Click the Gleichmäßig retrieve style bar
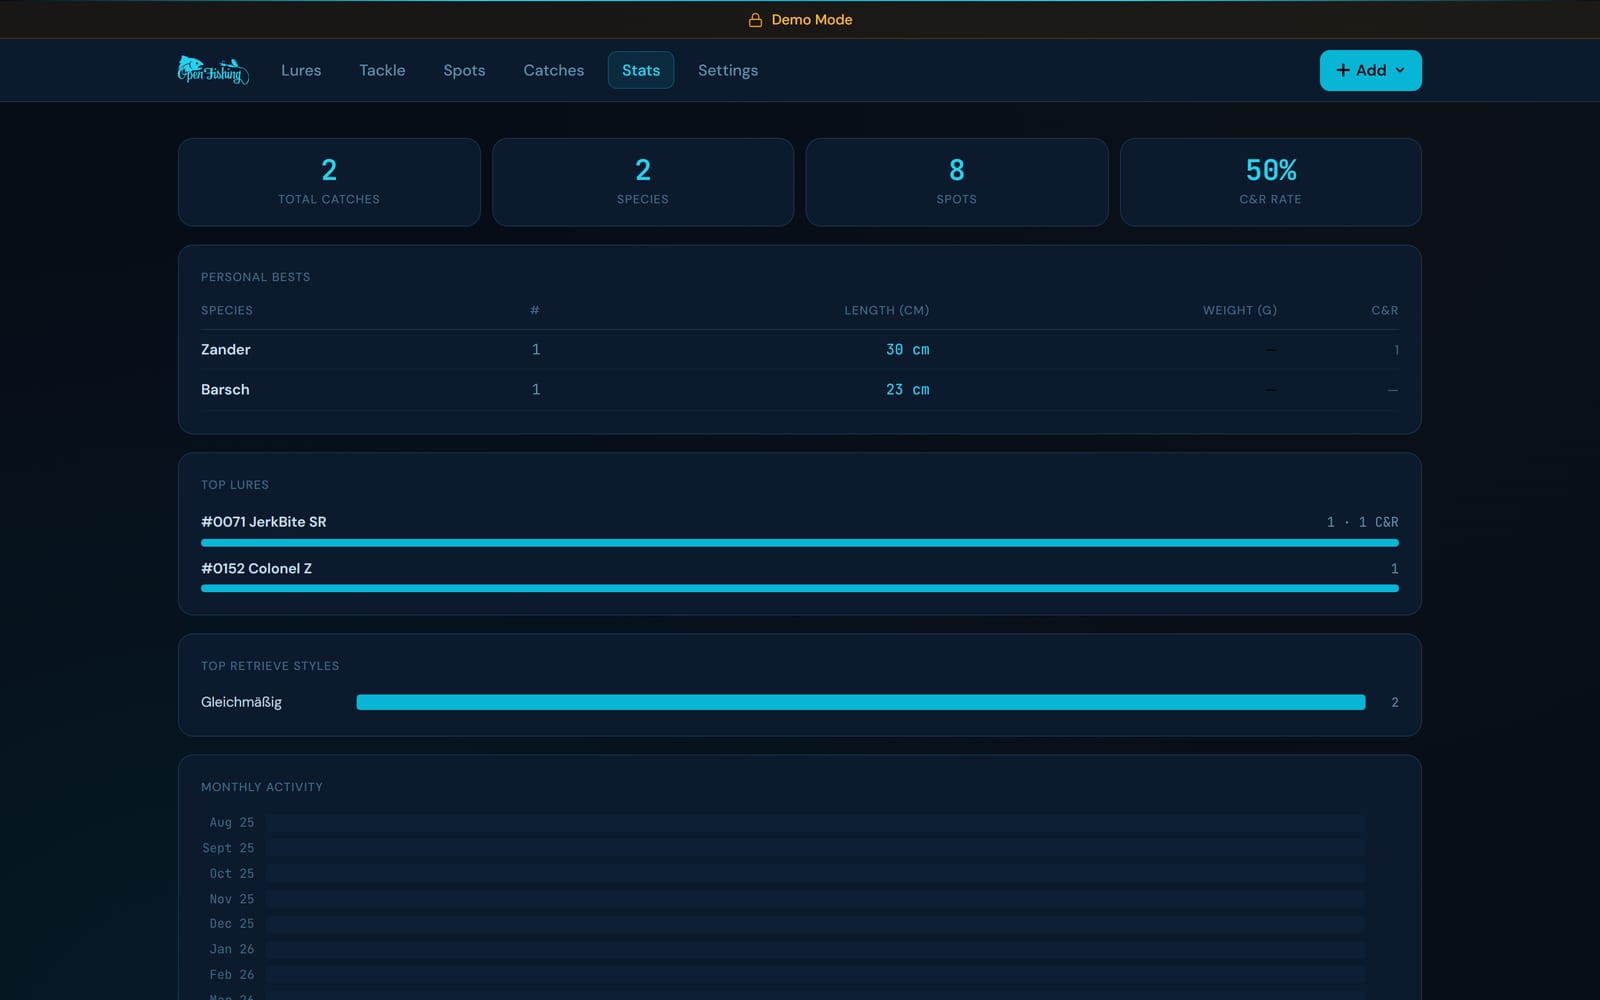Screen dimensions: 1600x1000 [x=861, y=702]
